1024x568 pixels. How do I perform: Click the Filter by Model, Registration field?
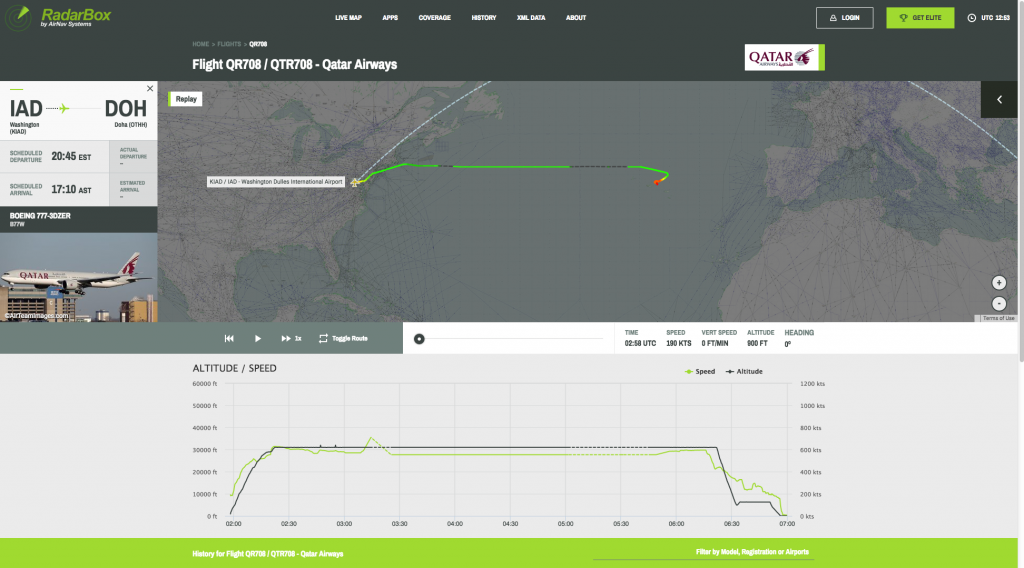click(x=703, y=552)
